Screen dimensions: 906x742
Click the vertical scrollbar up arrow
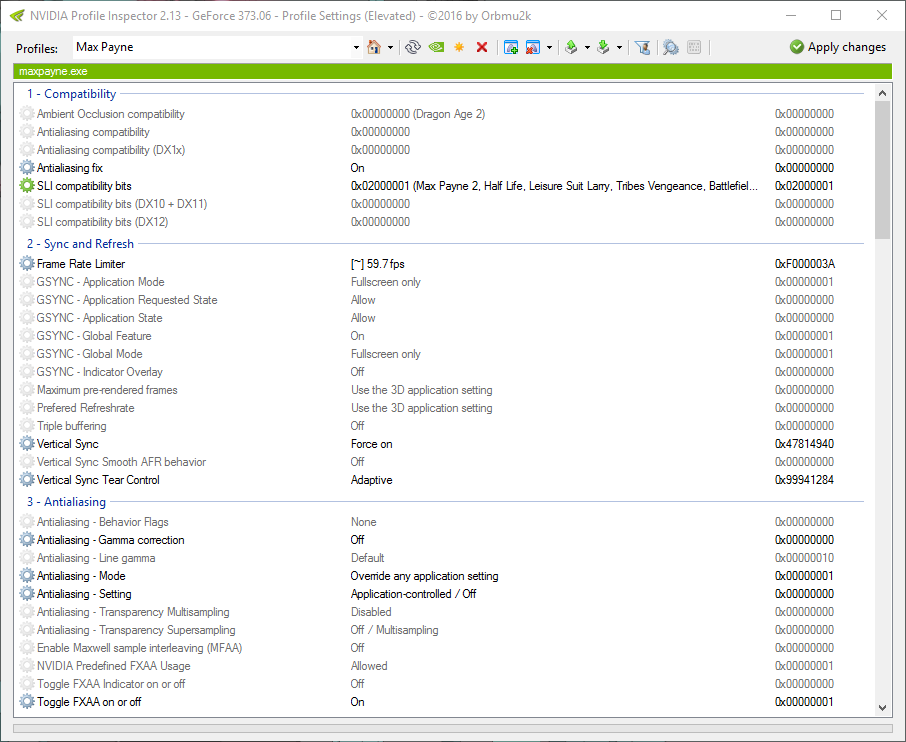(x=882, y=93)
